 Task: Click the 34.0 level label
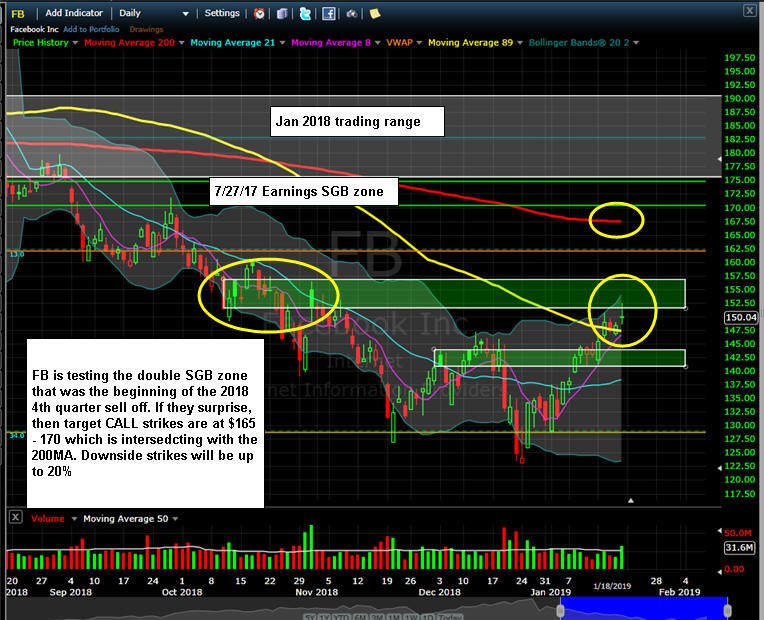point(17,435)
